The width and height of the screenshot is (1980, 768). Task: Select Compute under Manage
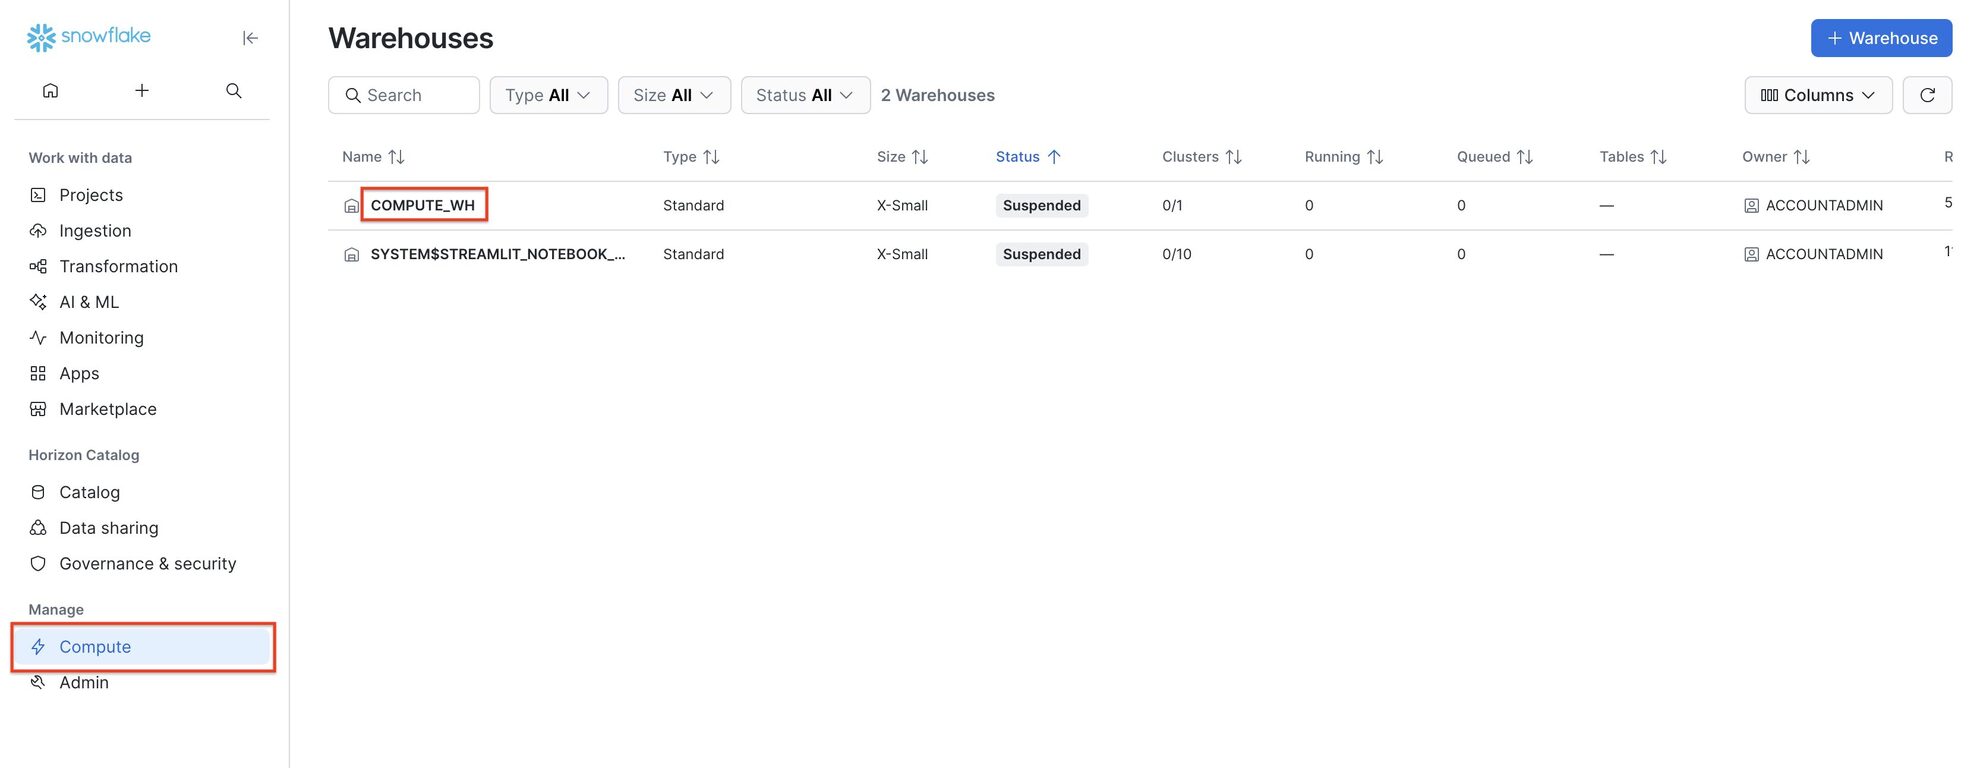coord(144,647)
